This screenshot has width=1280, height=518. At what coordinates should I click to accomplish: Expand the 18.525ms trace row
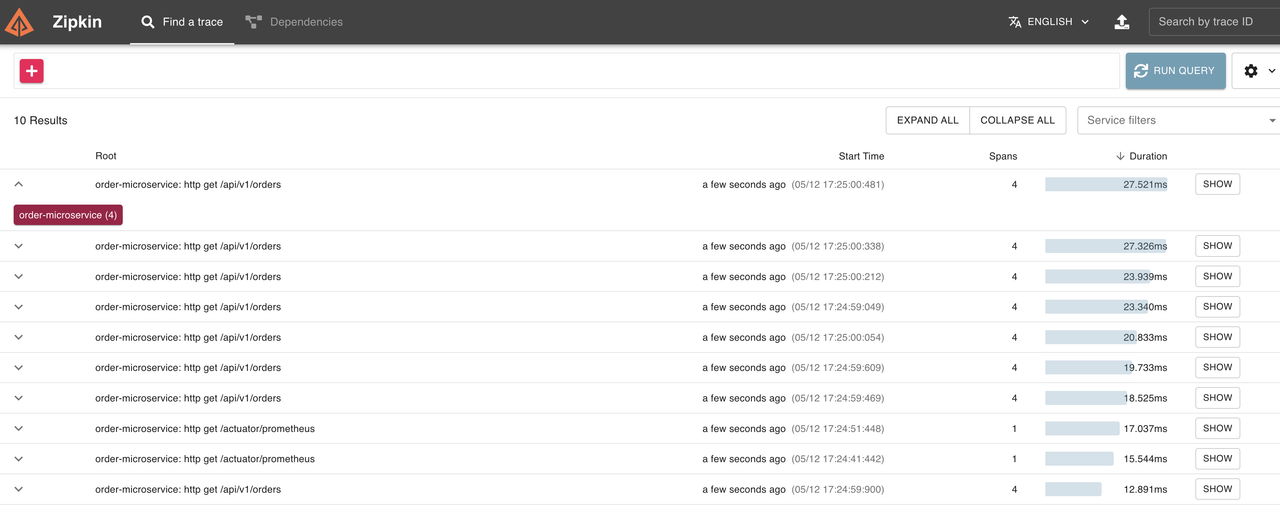pos(19,398)
